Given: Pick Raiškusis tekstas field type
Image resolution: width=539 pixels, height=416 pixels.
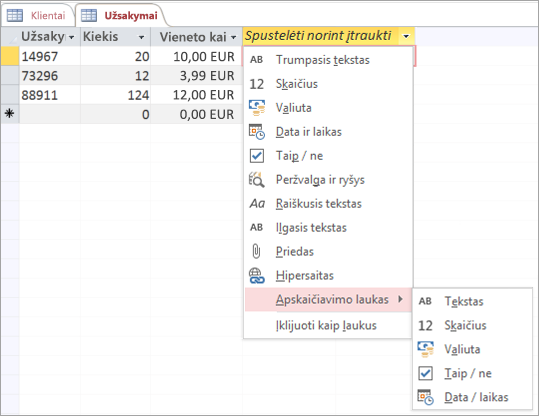Looking at the screenshot, I should click(328, 204).
